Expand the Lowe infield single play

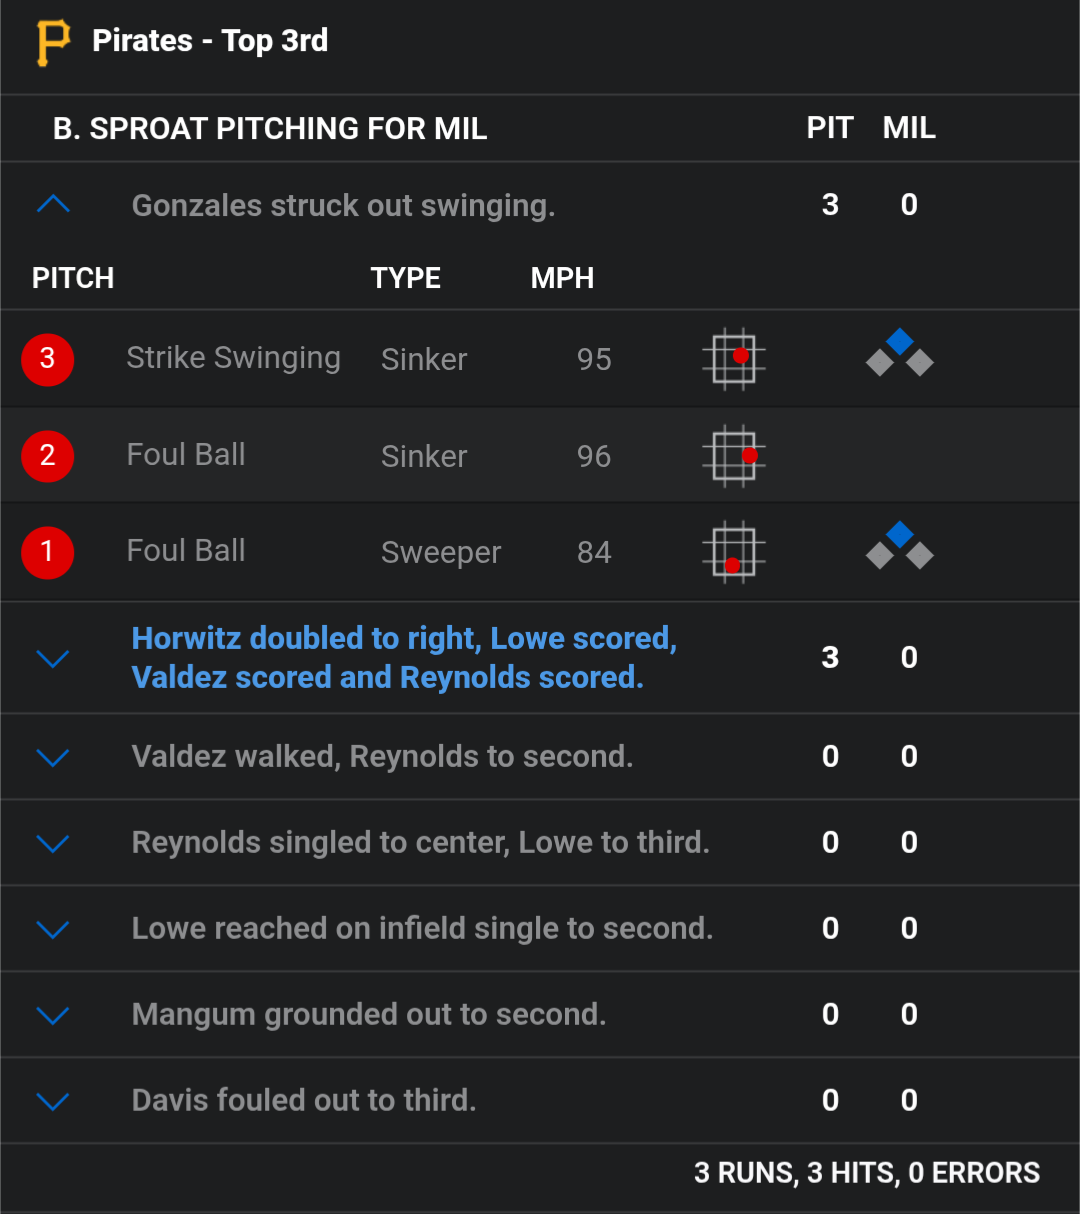(x=52, y=929)
